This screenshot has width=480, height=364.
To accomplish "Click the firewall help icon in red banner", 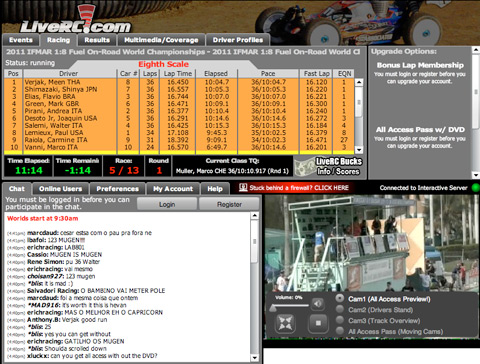I will [x=243, y=188].
